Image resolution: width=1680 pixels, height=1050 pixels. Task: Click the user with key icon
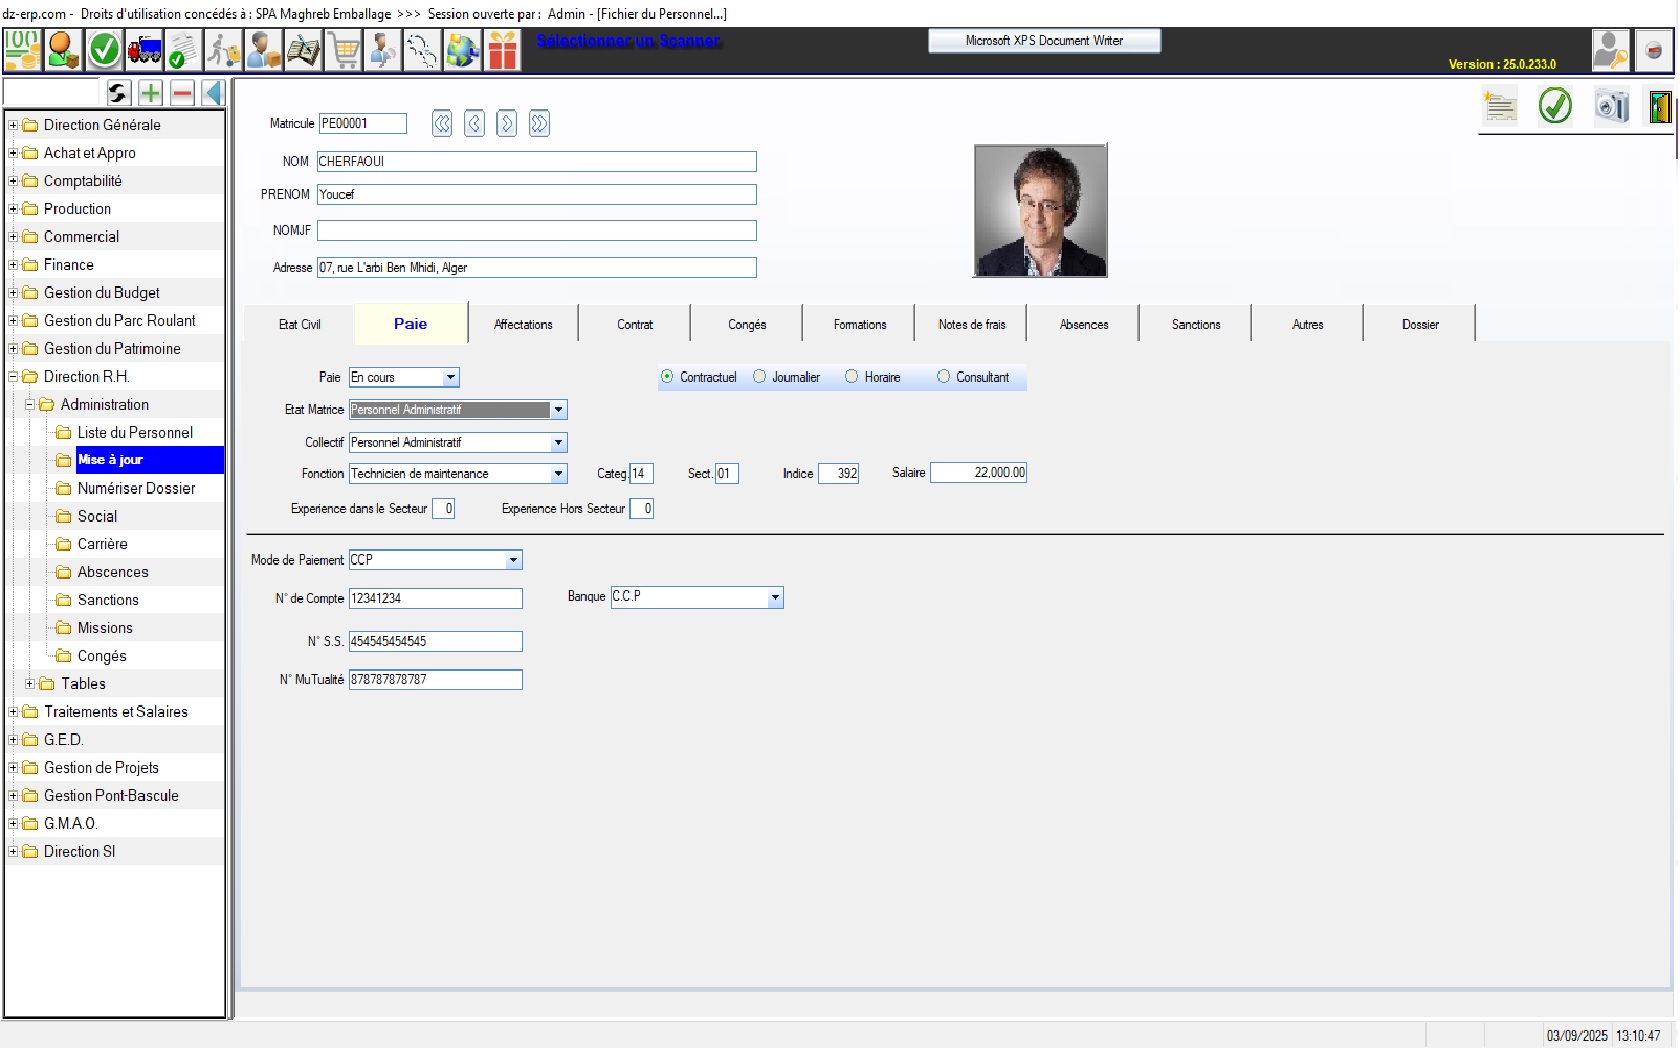[x=1610, y=50]
